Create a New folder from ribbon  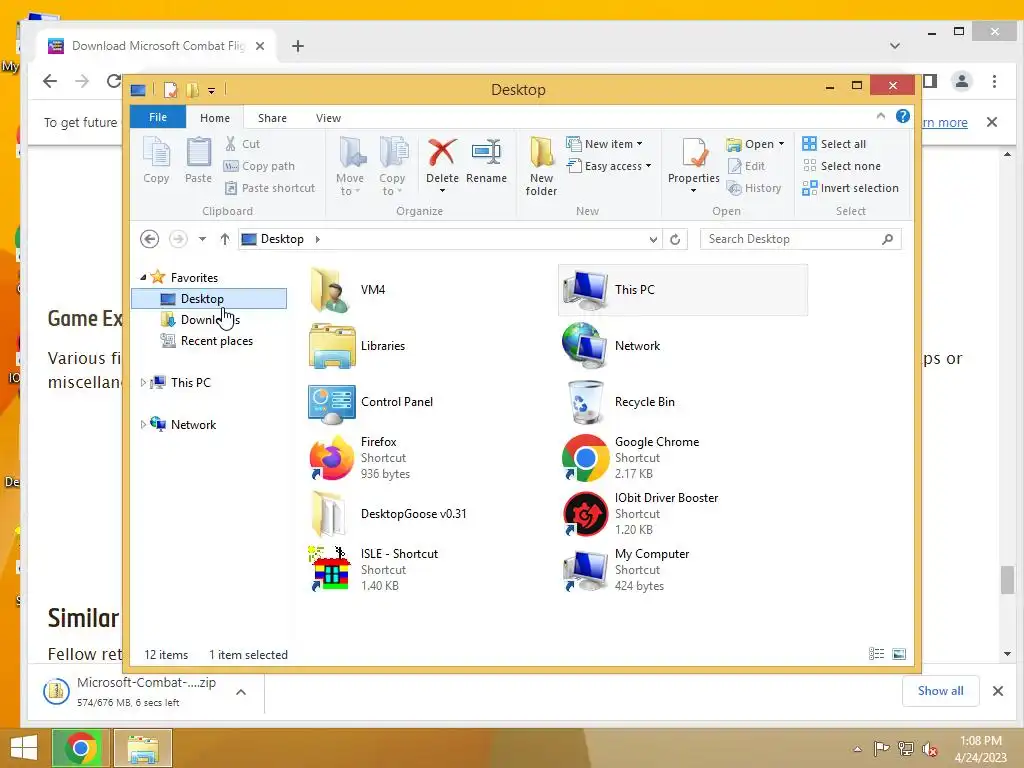(541, 166)
